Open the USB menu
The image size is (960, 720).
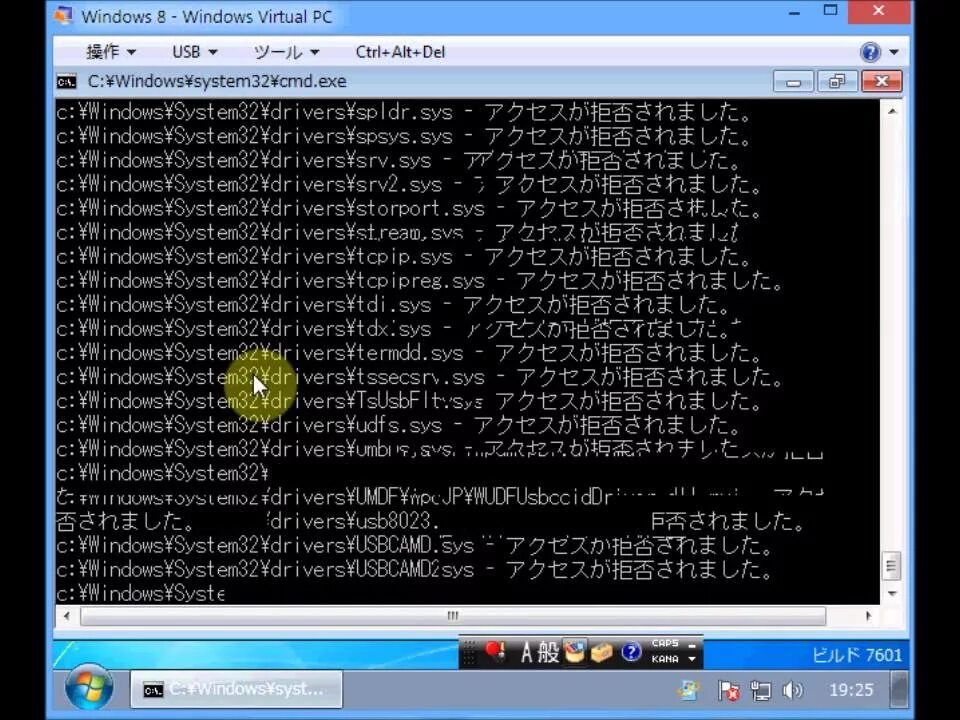(195, 52)
